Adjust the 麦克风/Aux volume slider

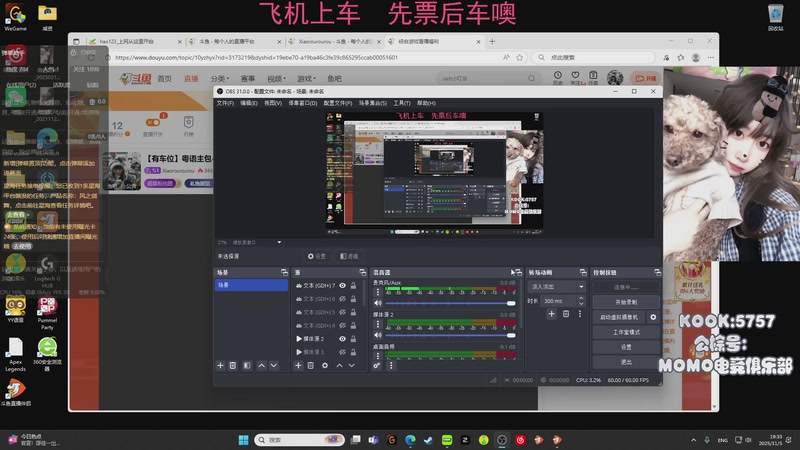tap(450, 303)
